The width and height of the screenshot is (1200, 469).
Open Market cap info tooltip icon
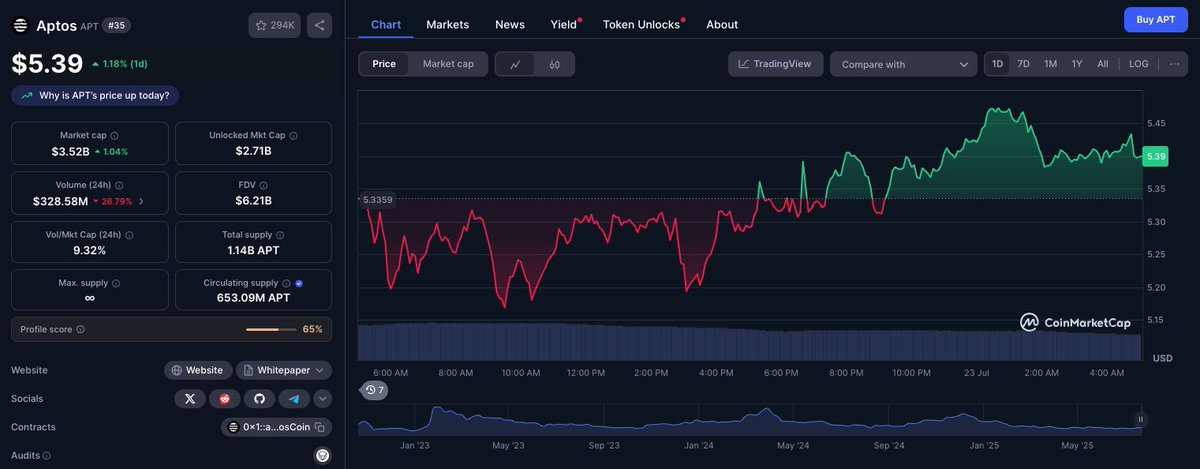click(114, 135)
